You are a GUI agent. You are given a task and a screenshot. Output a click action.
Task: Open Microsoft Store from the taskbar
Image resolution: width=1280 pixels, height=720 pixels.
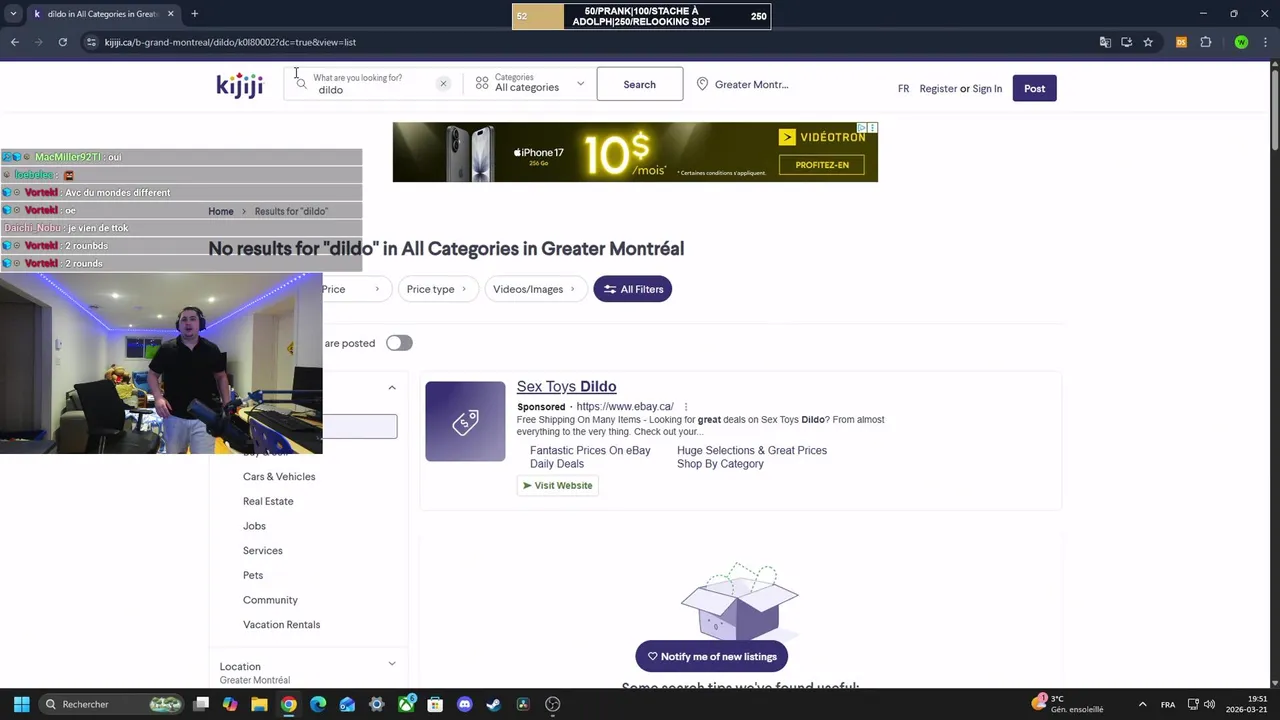[x=435, y=704]
